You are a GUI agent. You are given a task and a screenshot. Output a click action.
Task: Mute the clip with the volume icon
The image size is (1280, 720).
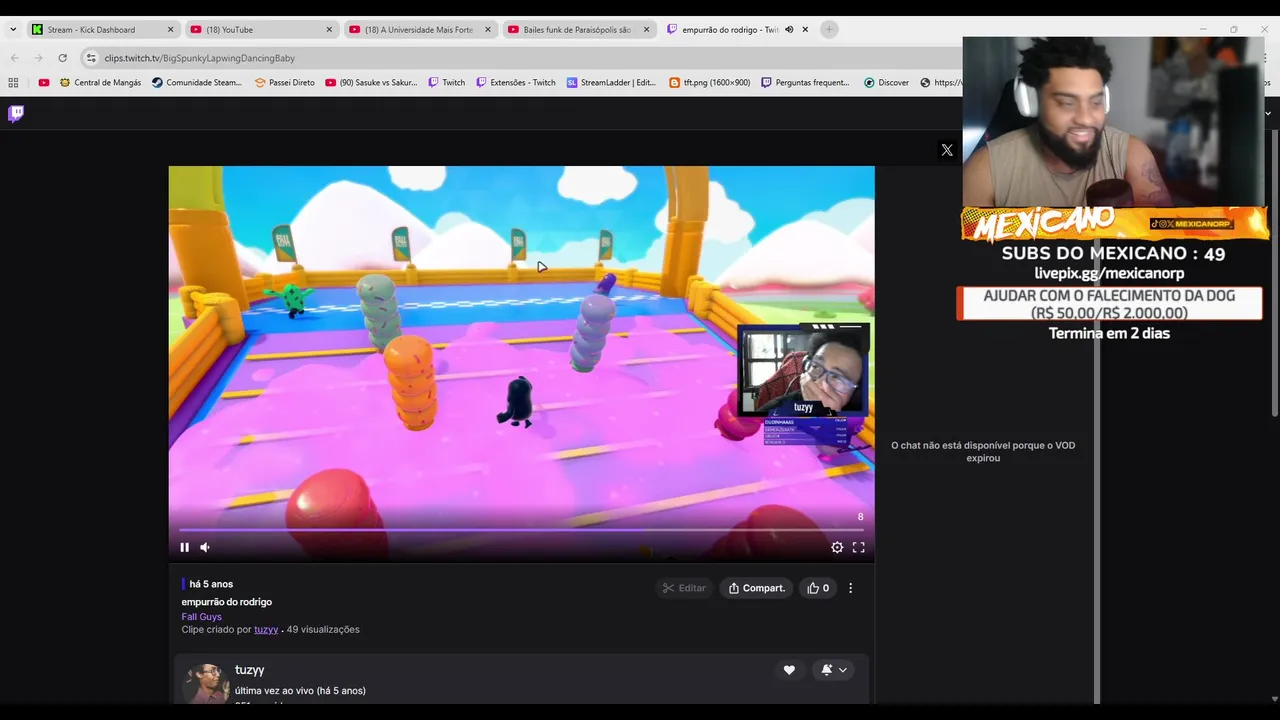(205, 547)
